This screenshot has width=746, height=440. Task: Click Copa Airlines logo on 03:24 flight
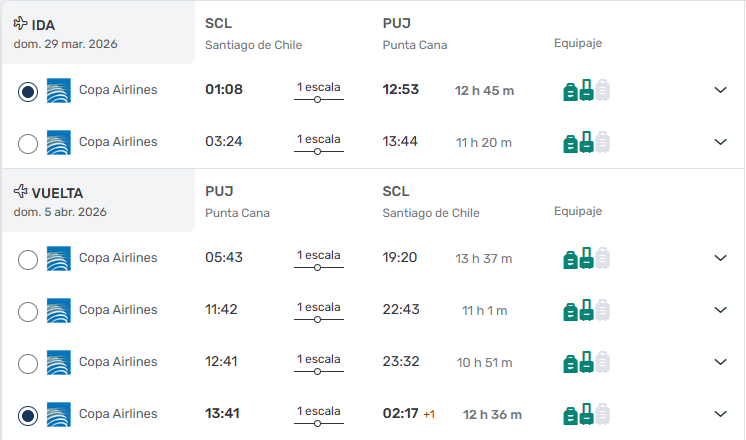[59, 142]
